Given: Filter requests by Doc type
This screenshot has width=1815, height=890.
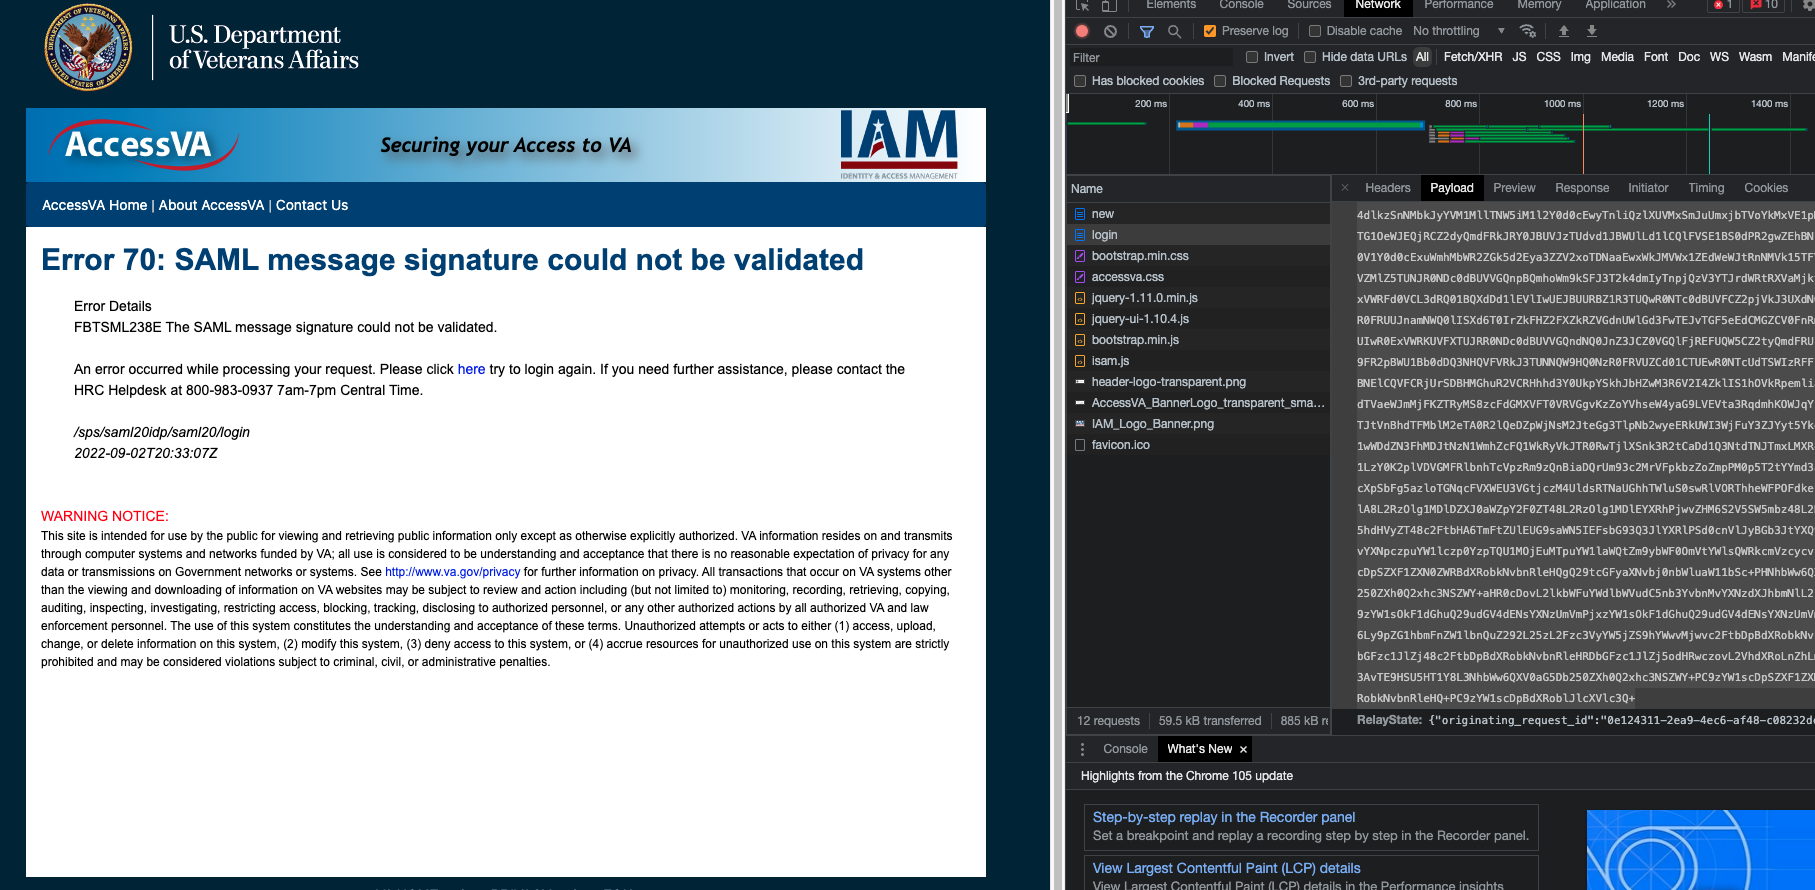Looking at the screenshot, I should (1689, 57).
